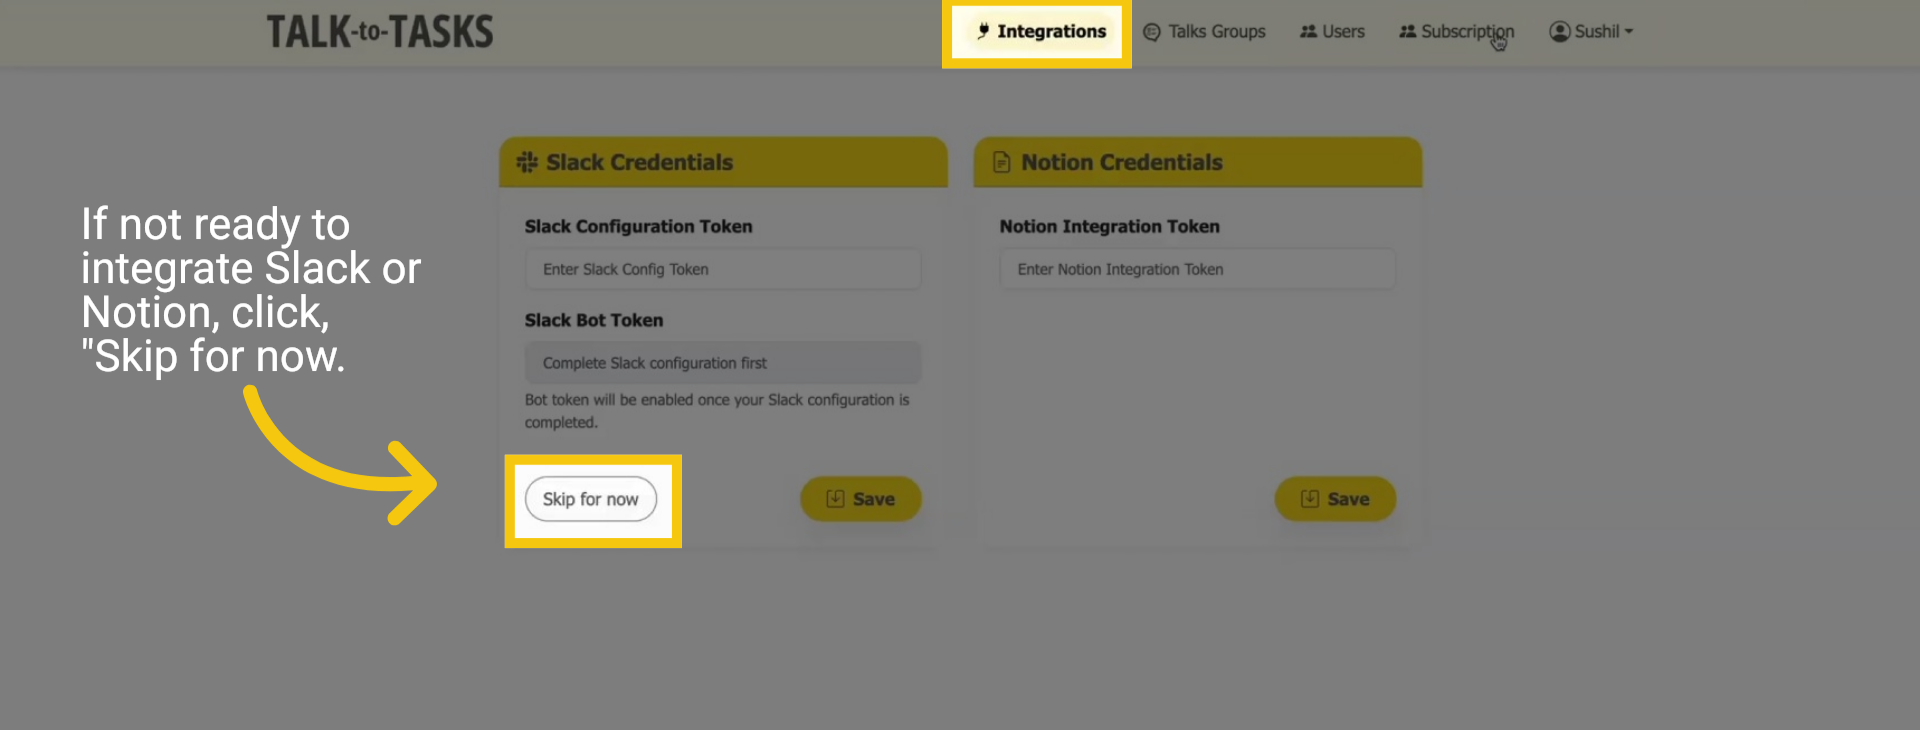The width and height of the screenshot is (1920, 730).
Task: Click the 'Bot token will be enabled' hint
Action: tap(717, 411)
